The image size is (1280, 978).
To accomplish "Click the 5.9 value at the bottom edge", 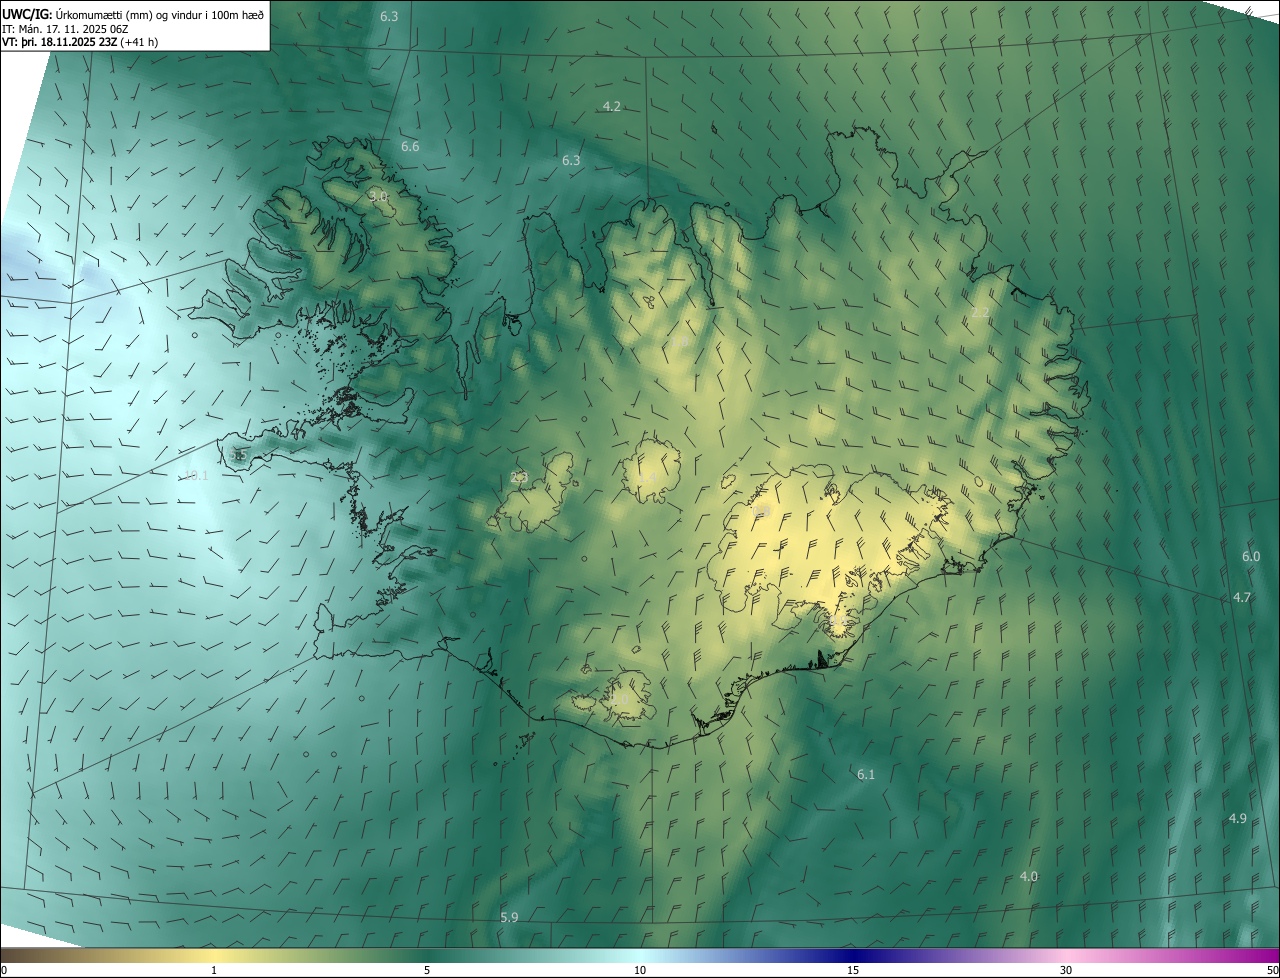I will [509, 918].
